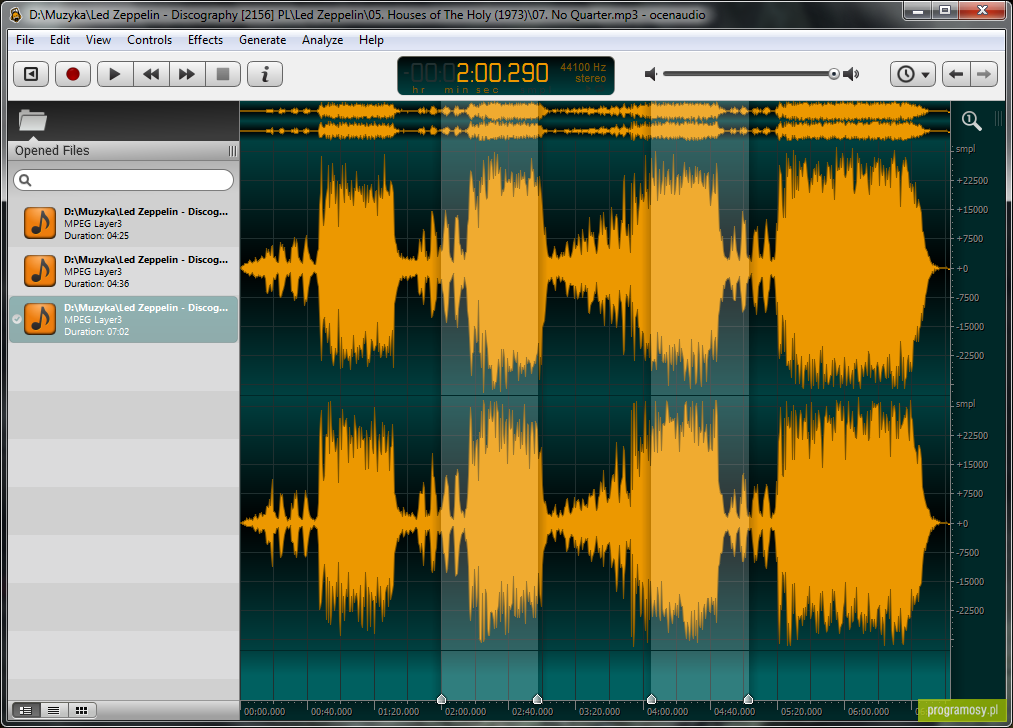Screen dimensions: 1013x728
Task: Set max volume via the loud speaker icon
Action: [851, 74]
